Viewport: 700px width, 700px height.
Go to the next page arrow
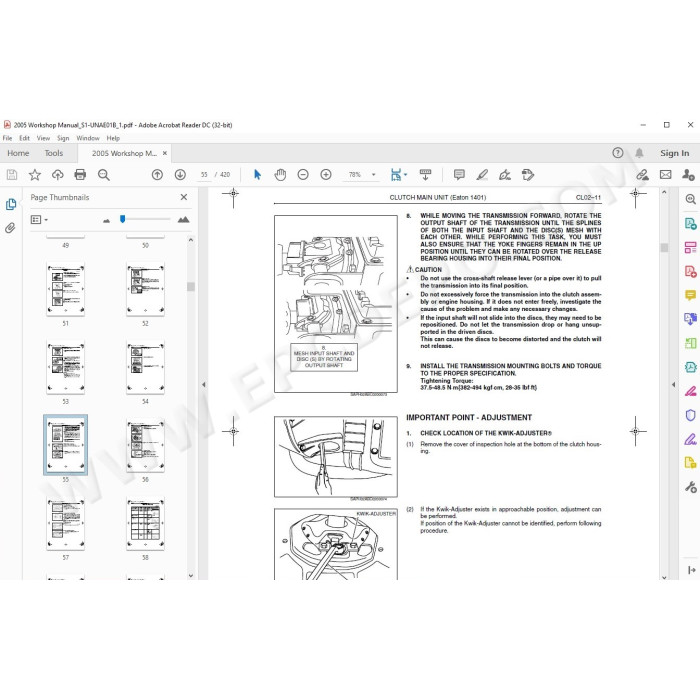pyautogui.click(x=180, y=175)
